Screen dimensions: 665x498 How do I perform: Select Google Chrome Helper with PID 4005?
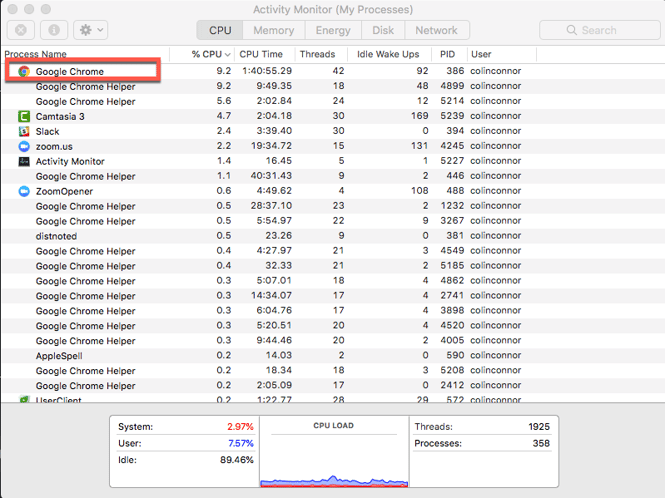[332, 340]
